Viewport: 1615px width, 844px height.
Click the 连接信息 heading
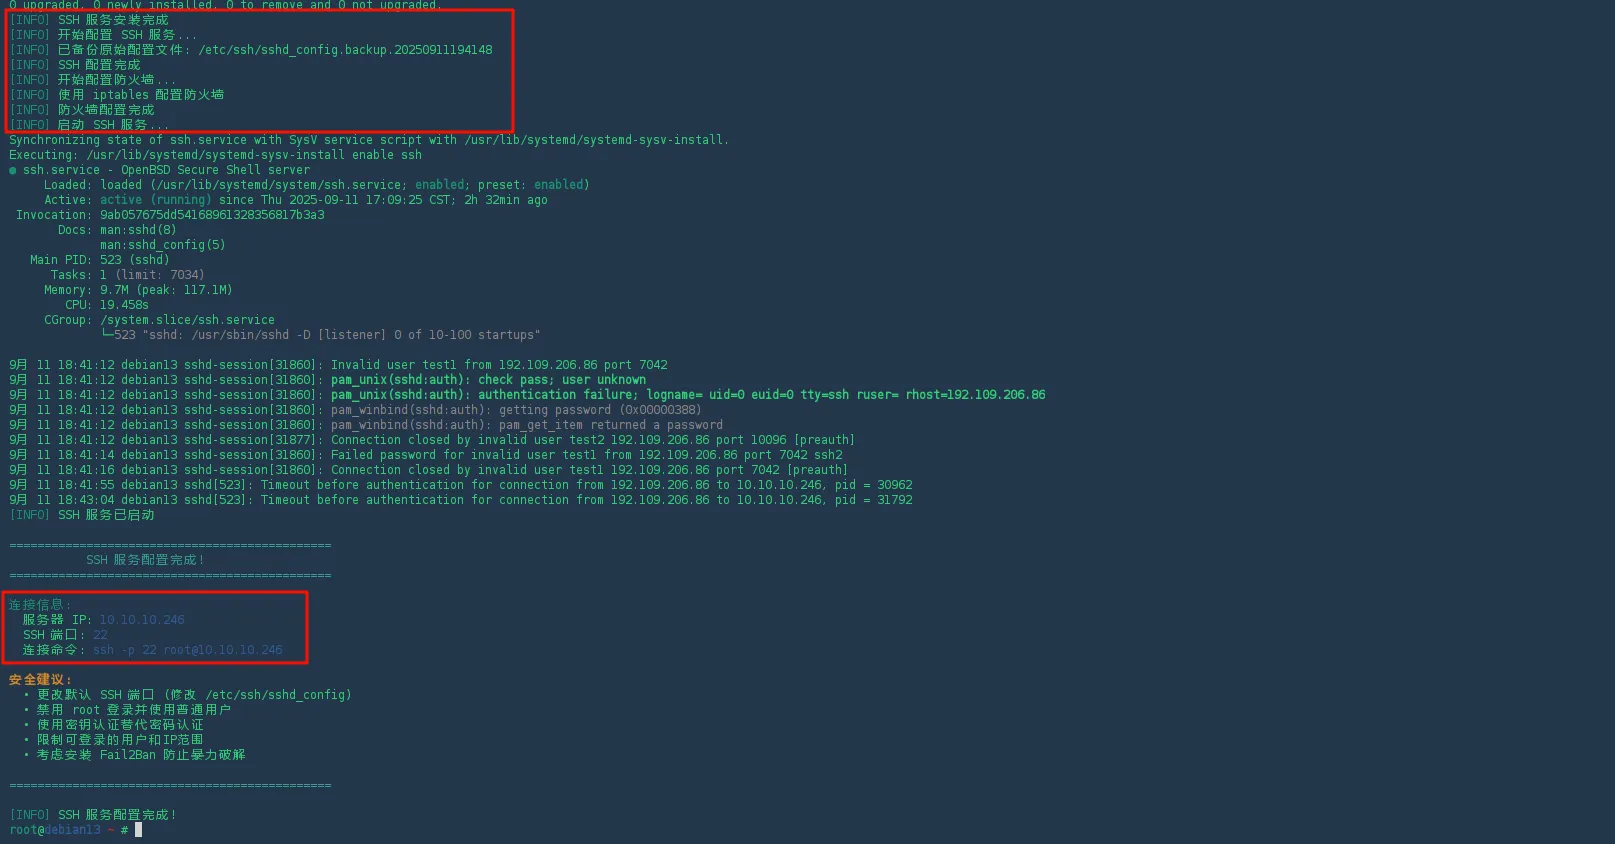click(38, 605)
